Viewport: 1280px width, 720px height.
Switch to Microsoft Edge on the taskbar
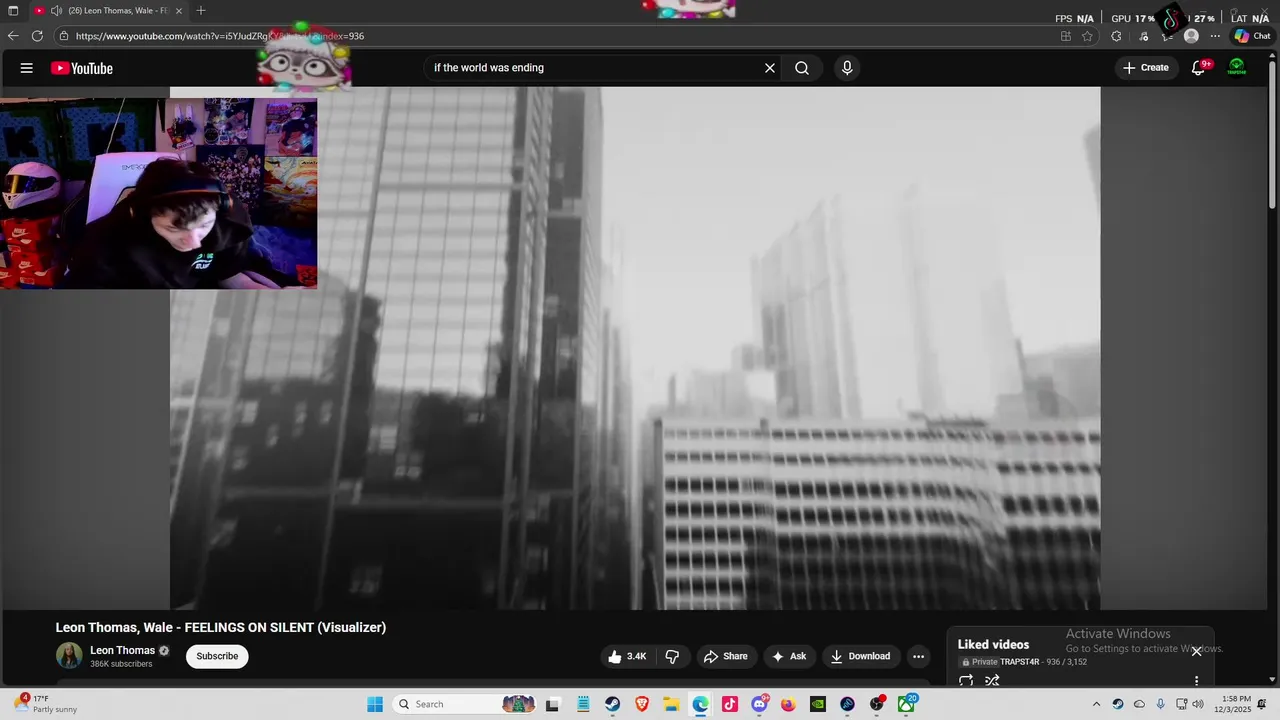(700, 704)
